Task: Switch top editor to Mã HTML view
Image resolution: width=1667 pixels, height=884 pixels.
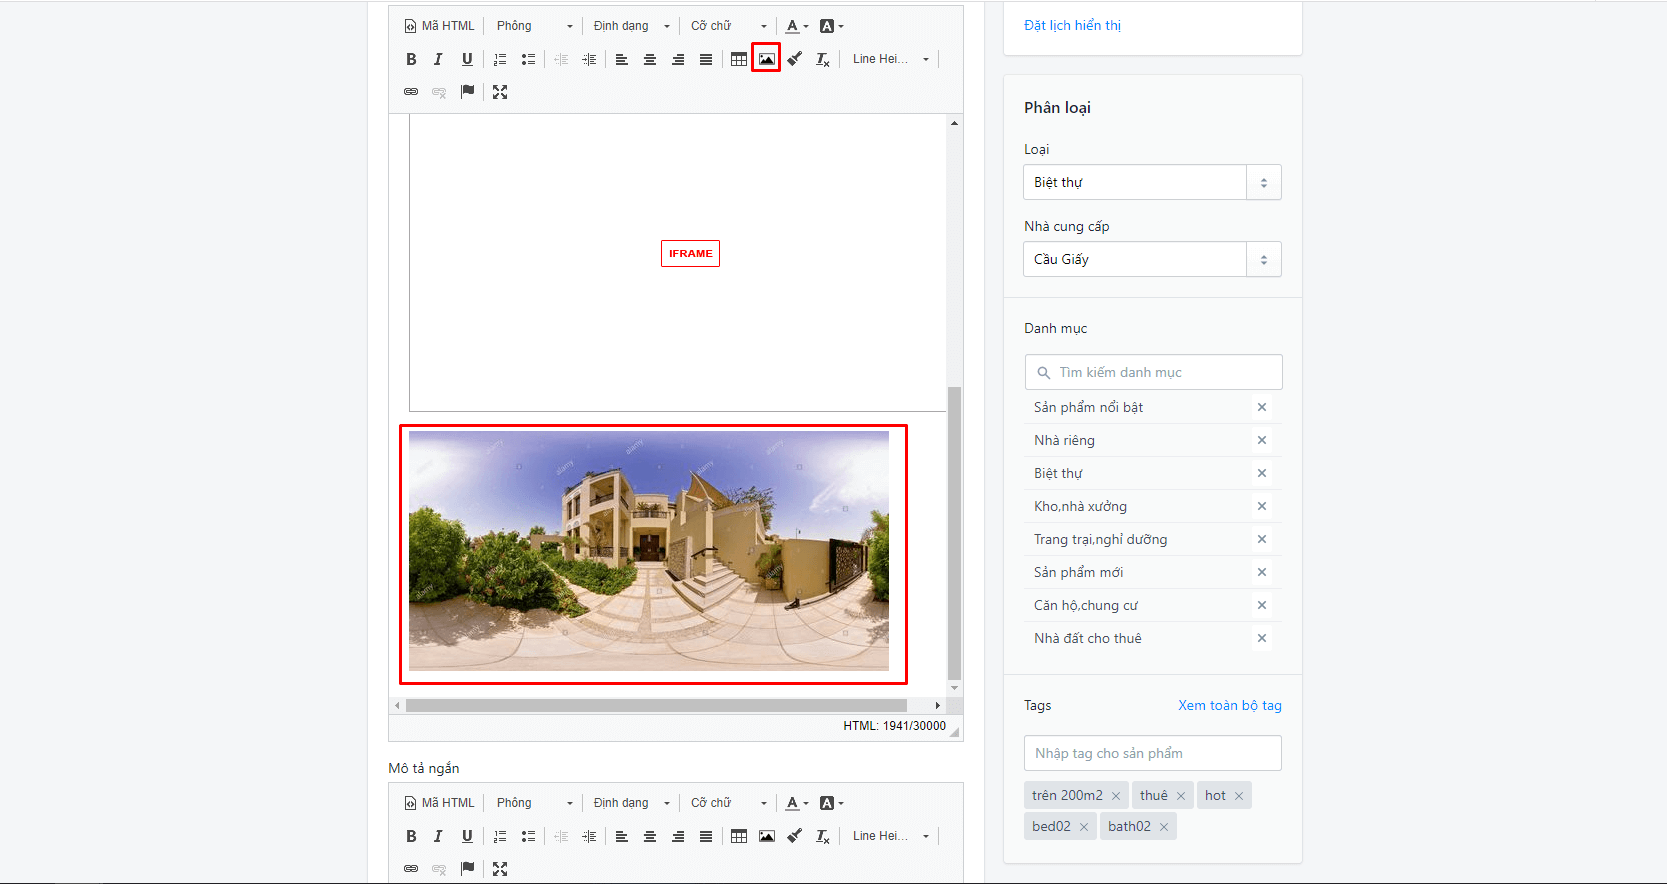Action: 439,26
